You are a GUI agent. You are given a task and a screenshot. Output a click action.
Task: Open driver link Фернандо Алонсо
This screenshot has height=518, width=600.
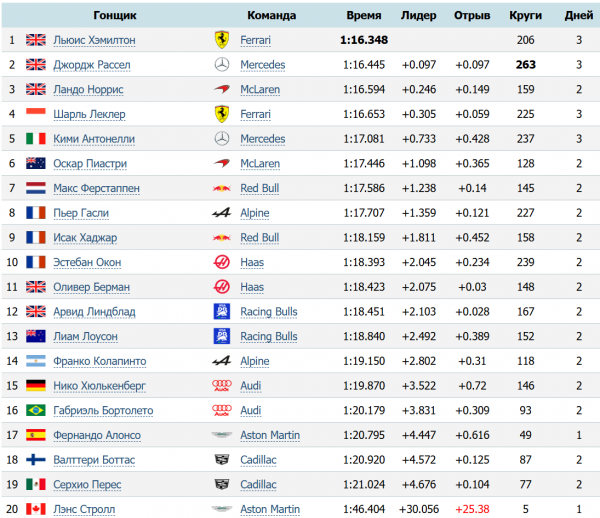97,435
